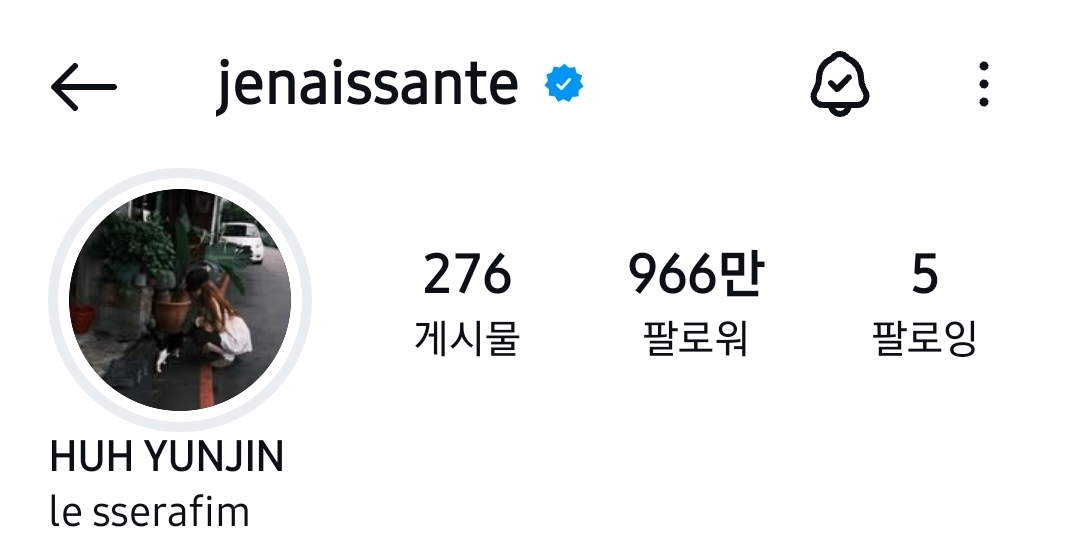Select the HUH YUNJIN display name
The height and width of the screenshot is (546, 1080).
[x=167, y=456]
